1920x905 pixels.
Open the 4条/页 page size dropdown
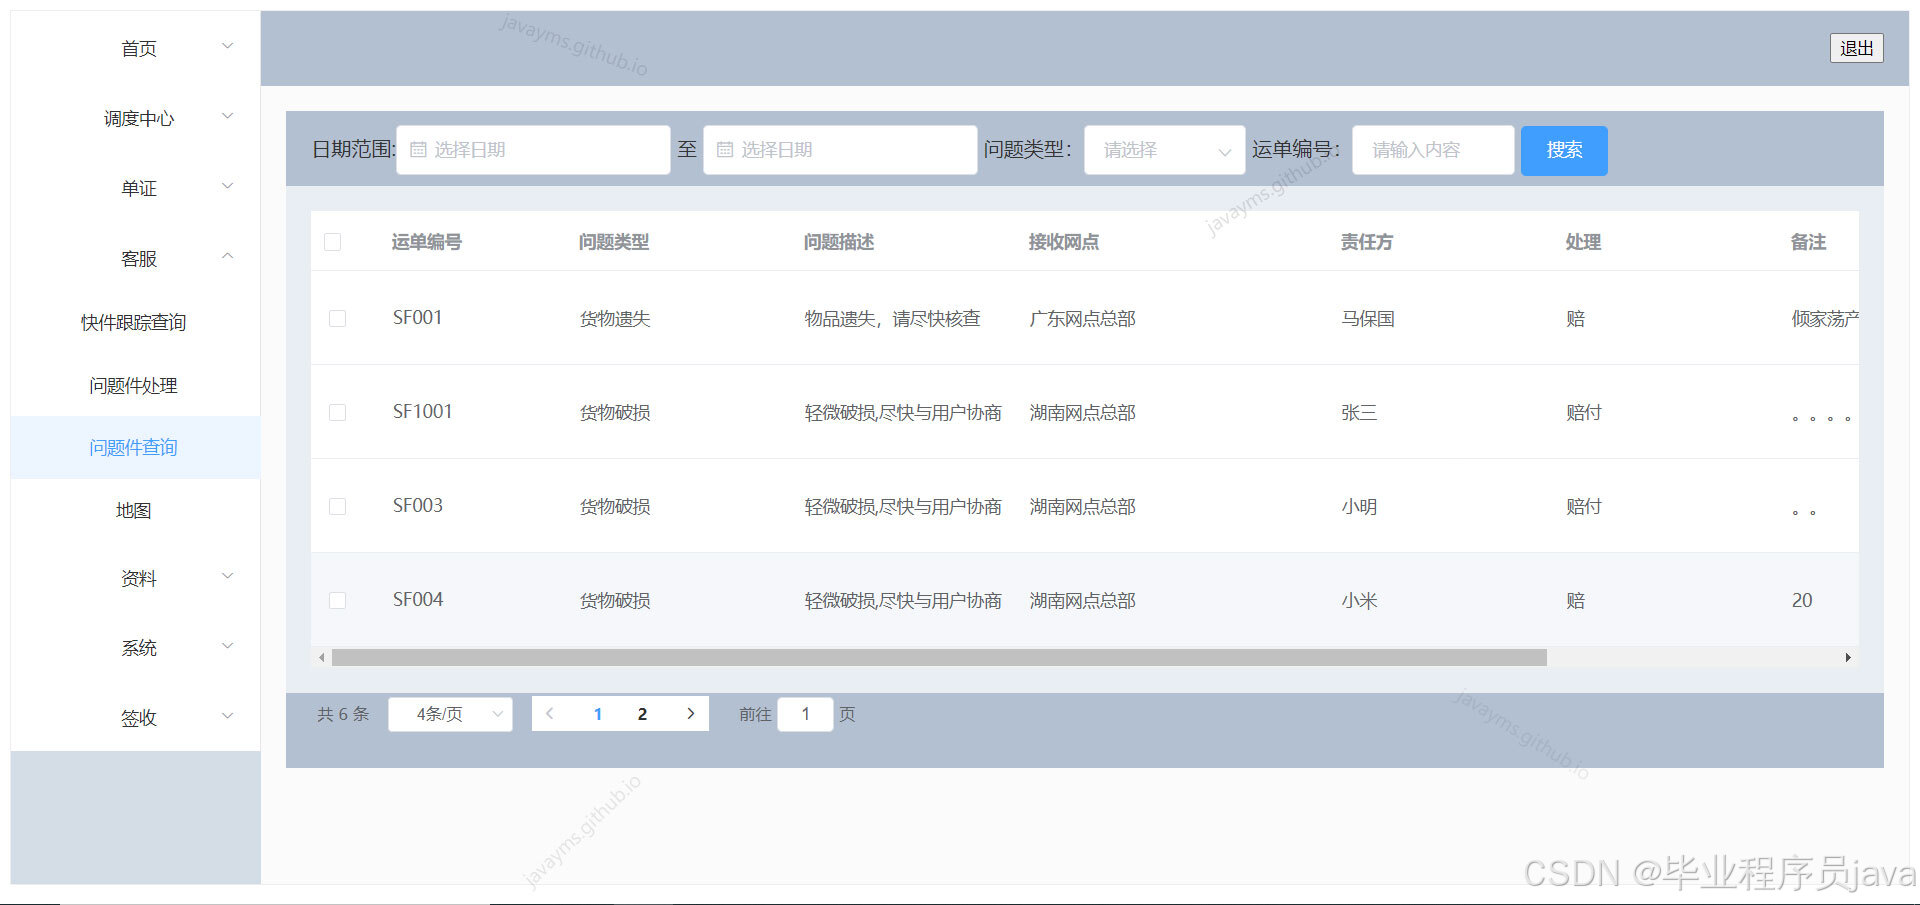[450, 714]
